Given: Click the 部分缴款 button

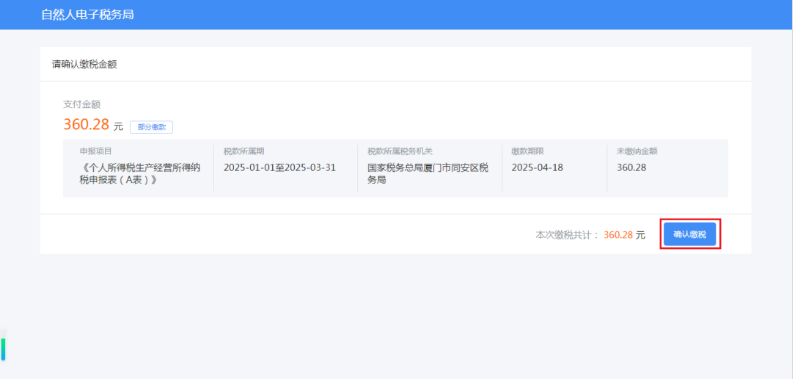Looking at the screenshot, I should (x=152, y=127).
